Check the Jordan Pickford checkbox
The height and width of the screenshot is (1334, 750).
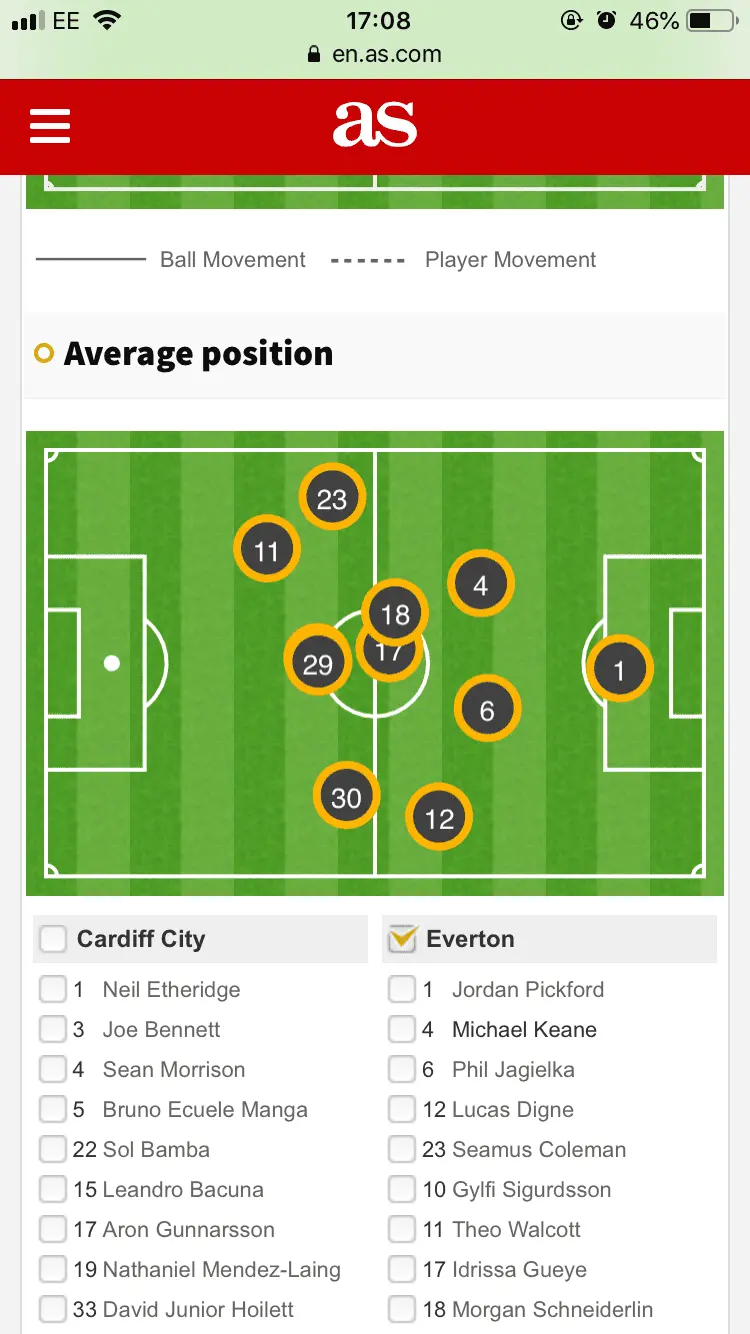click(x=402, y=990)
